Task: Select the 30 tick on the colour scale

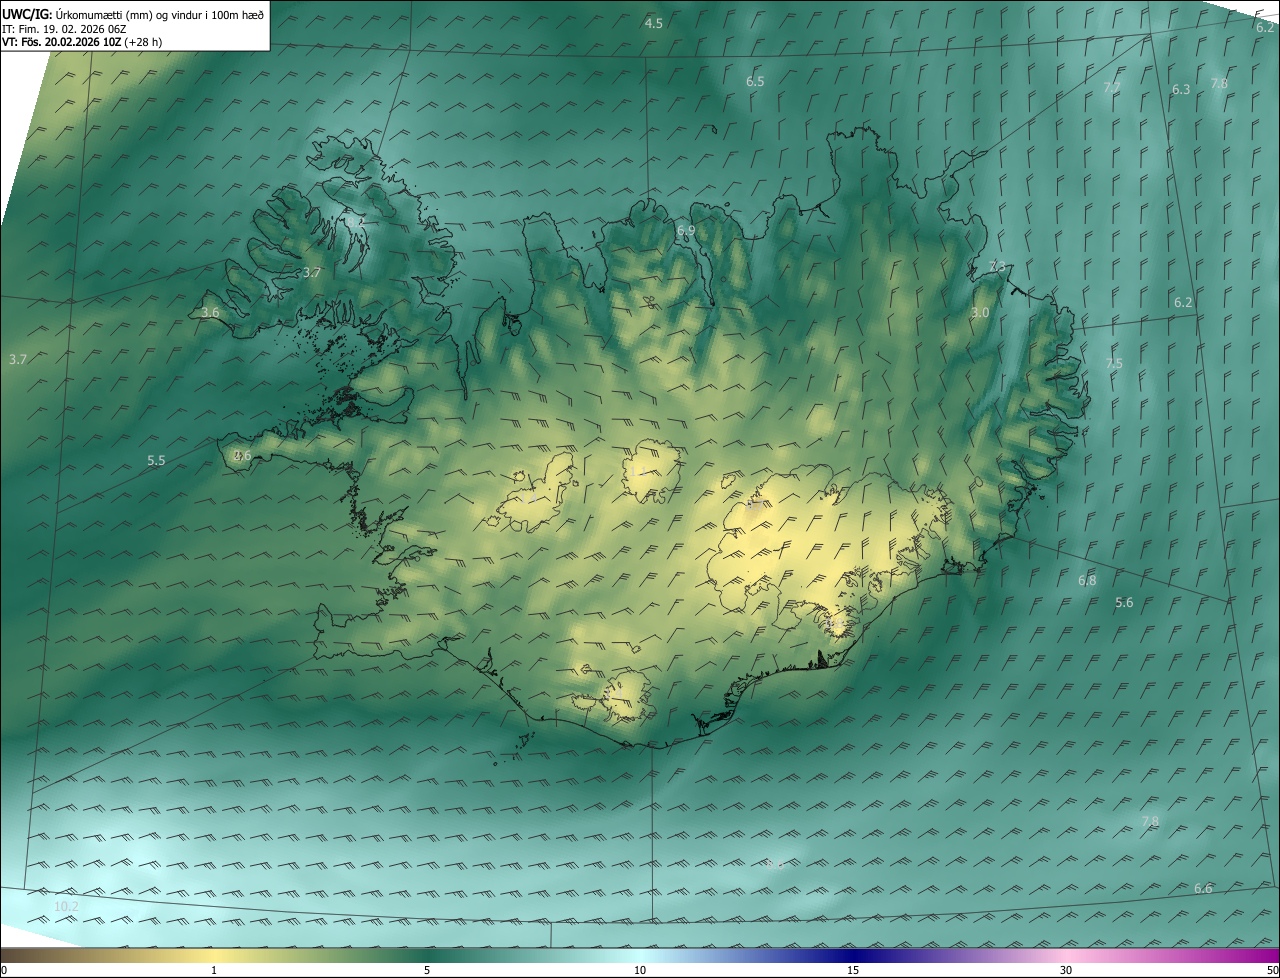Action: [1066, 971]
